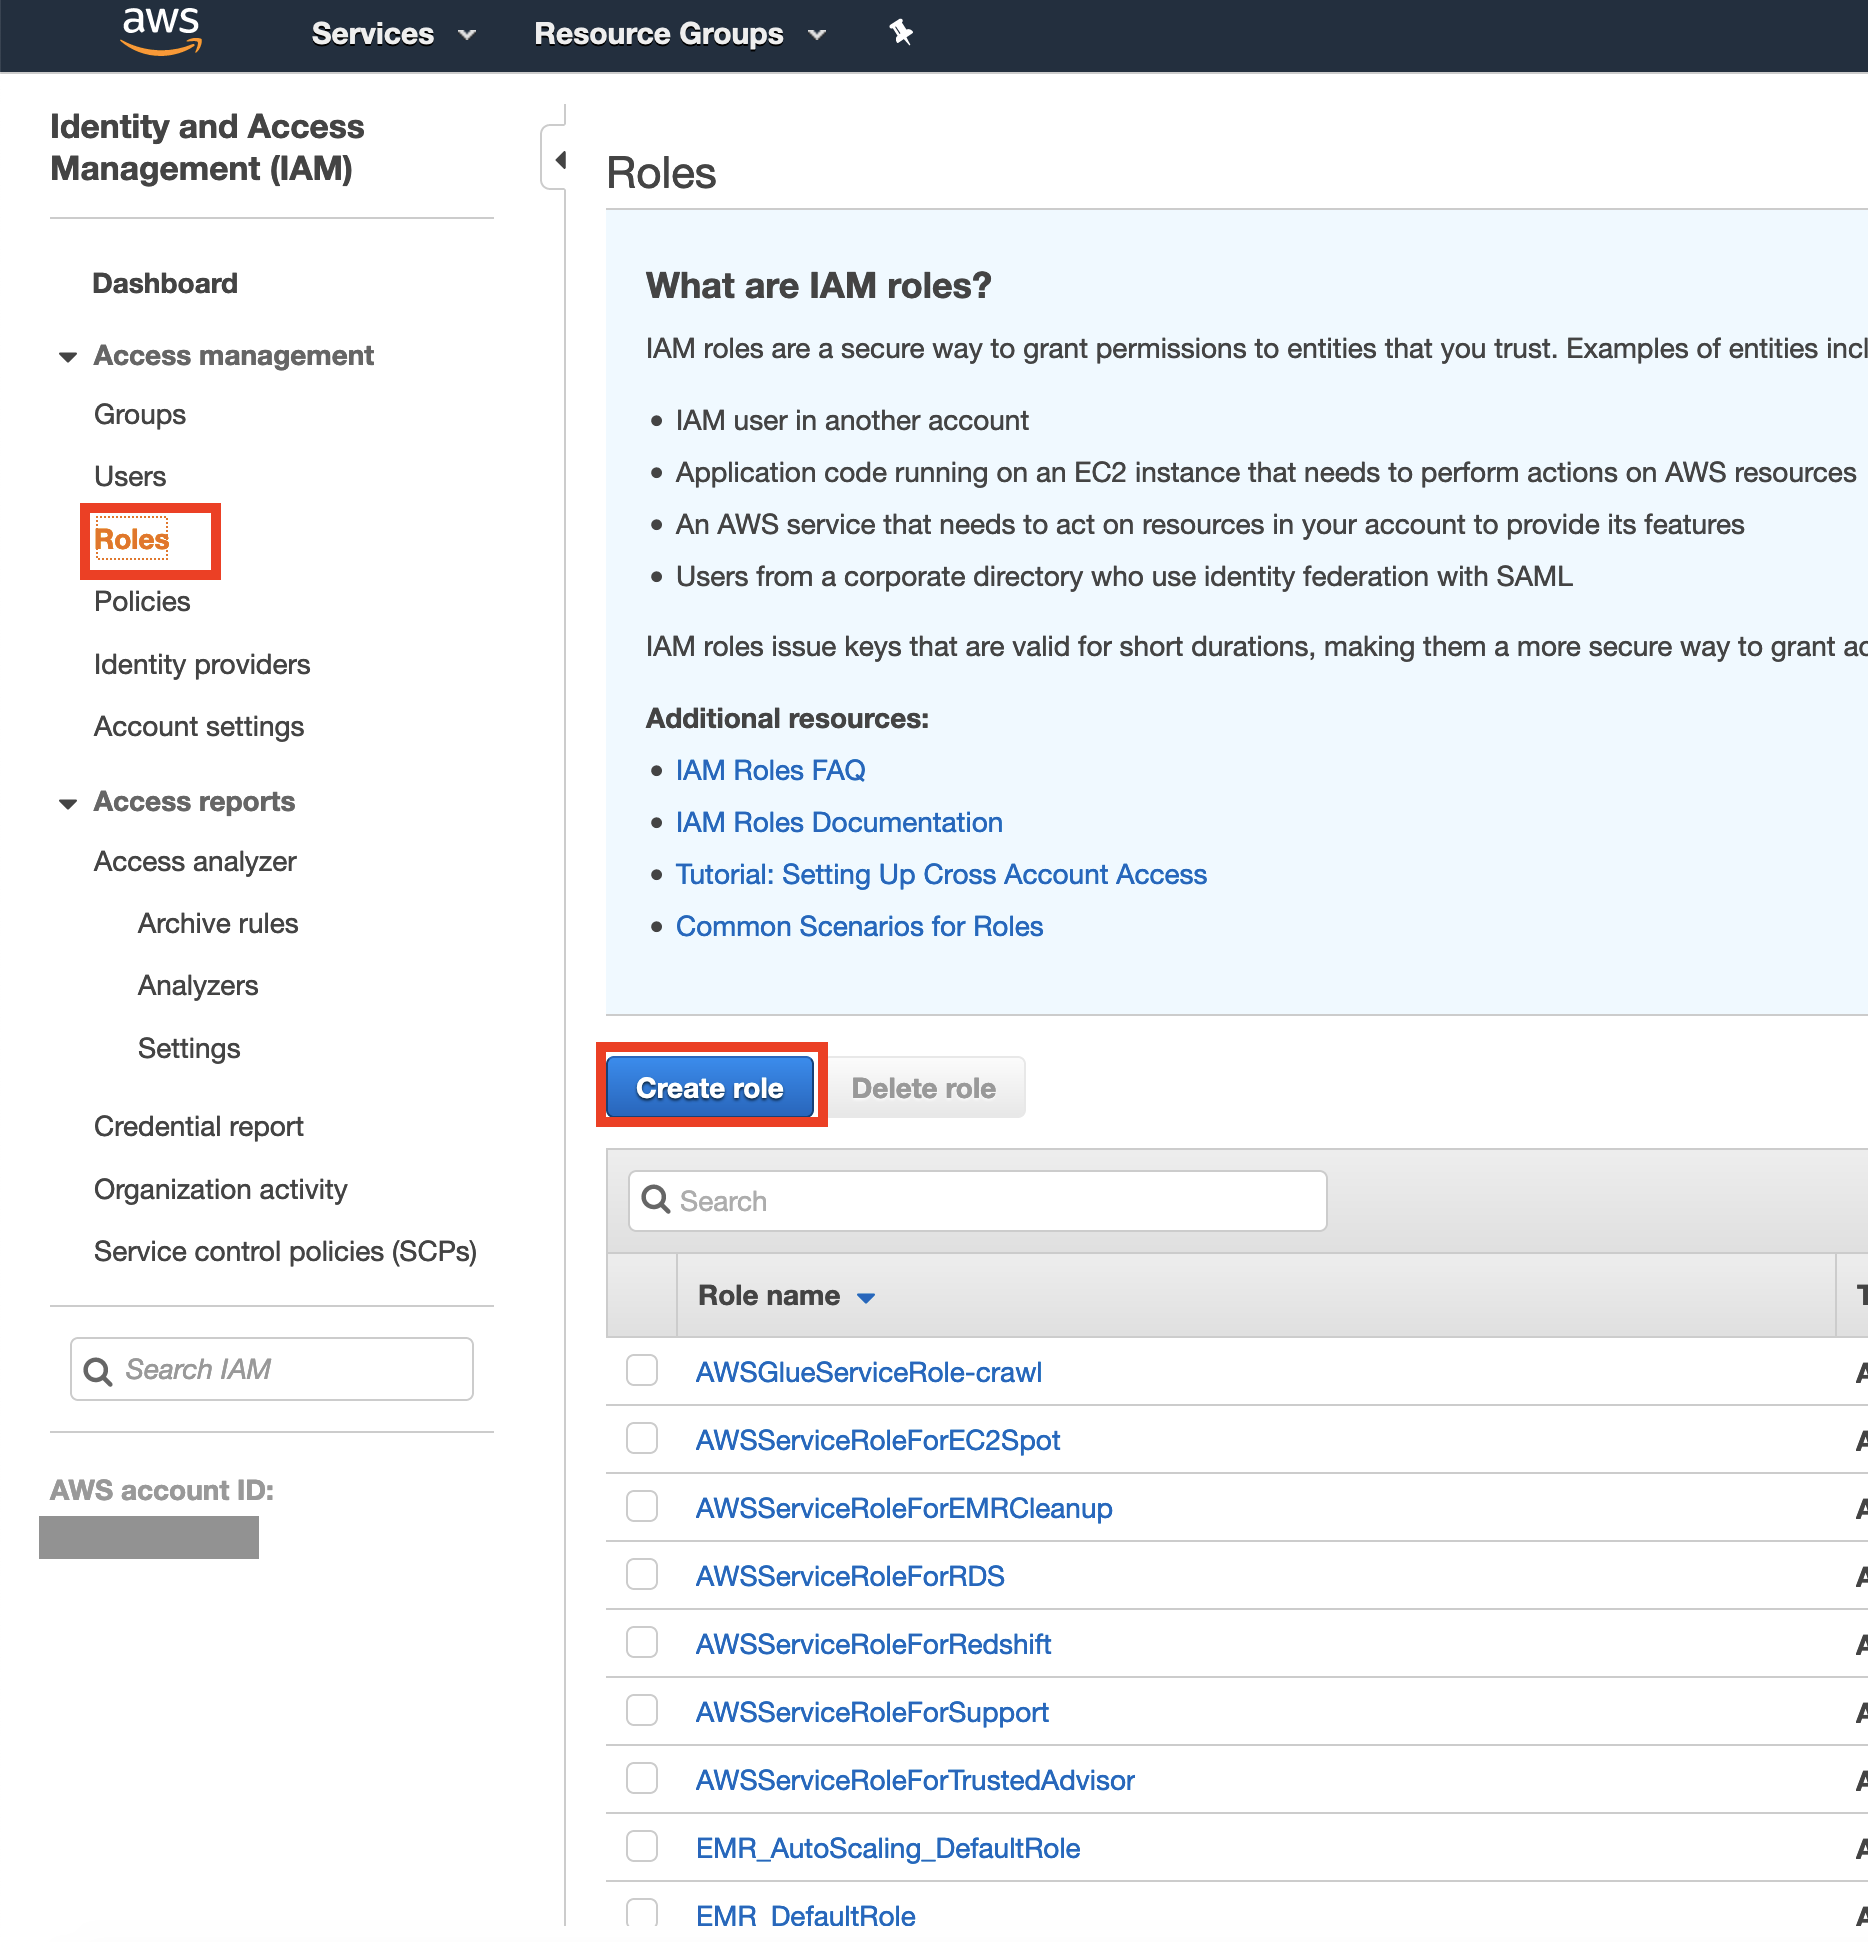Click the Search IAM input field
Viewport: 1868px width, 1942px height.
pos(272,1370)
